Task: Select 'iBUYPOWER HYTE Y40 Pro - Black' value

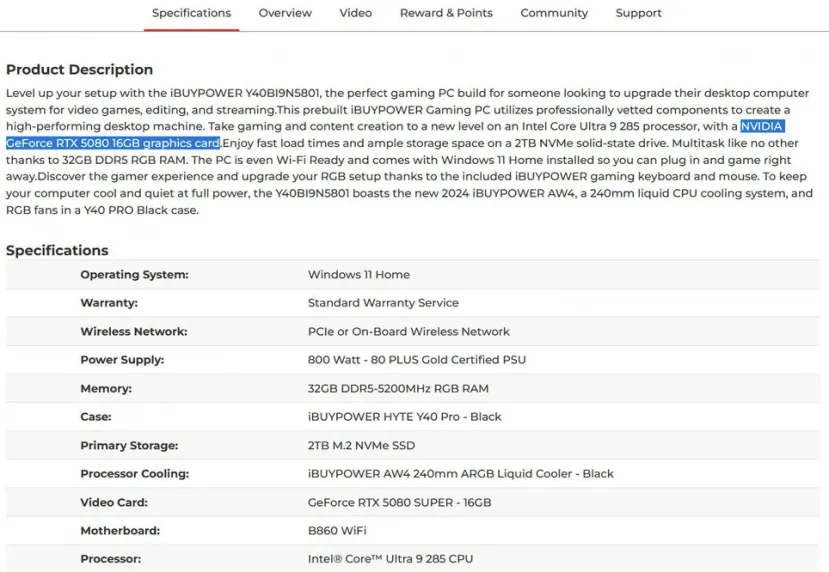Action: click(404, 417)
